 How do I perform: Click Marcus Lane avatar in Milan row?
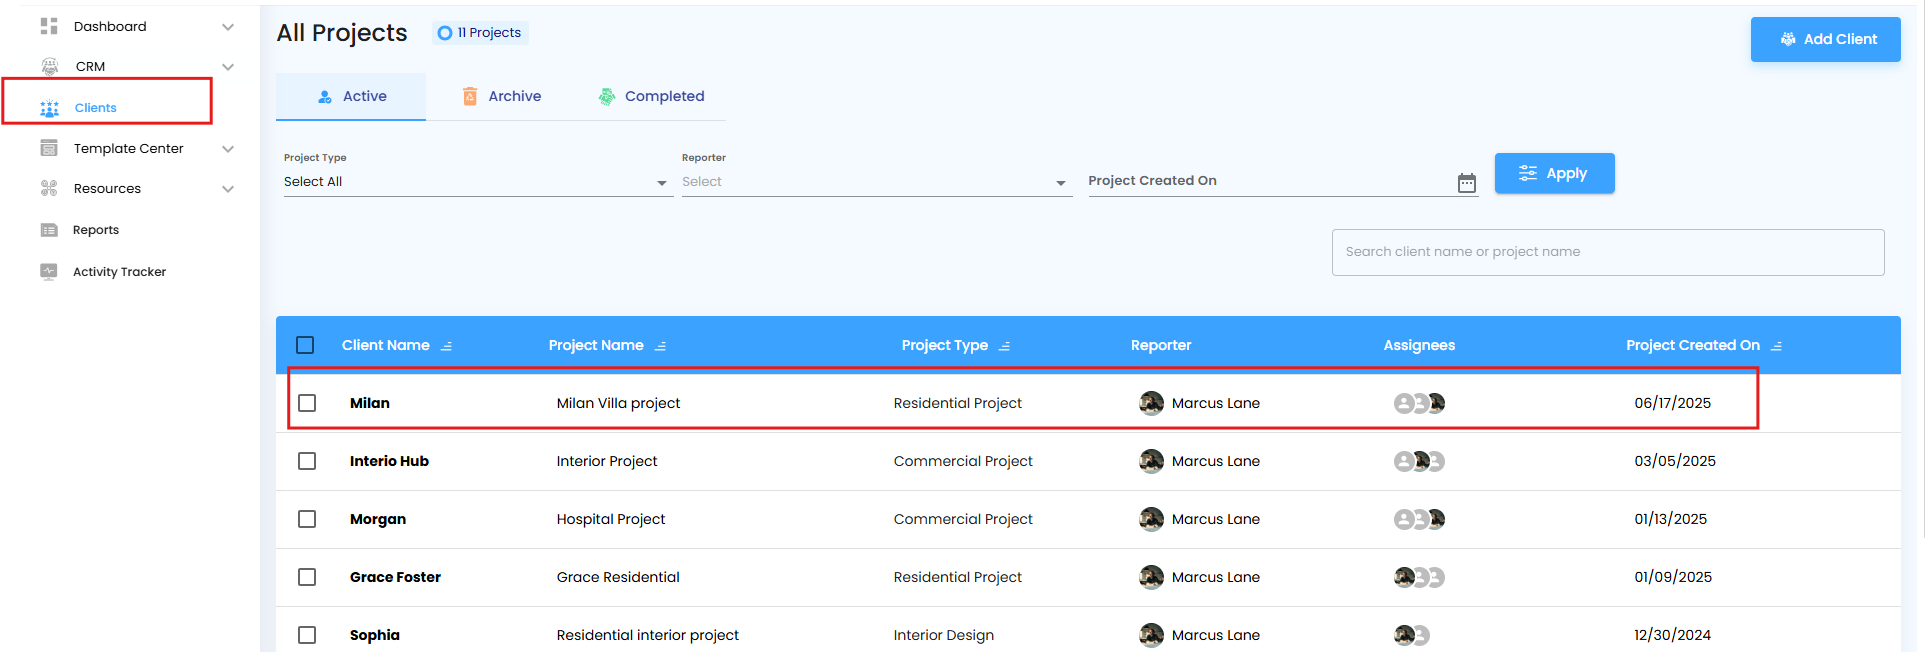pyautogui.click(x=1151, y=403)
